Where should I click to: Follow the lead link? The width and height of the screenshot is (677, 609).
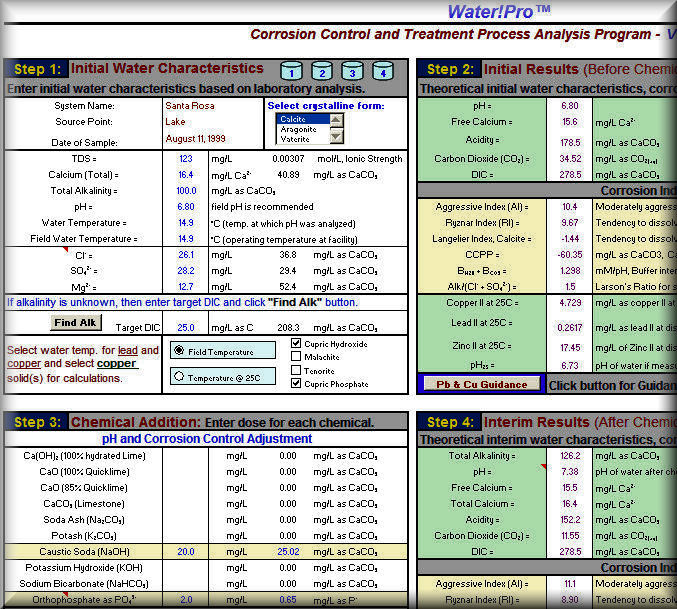128,350
